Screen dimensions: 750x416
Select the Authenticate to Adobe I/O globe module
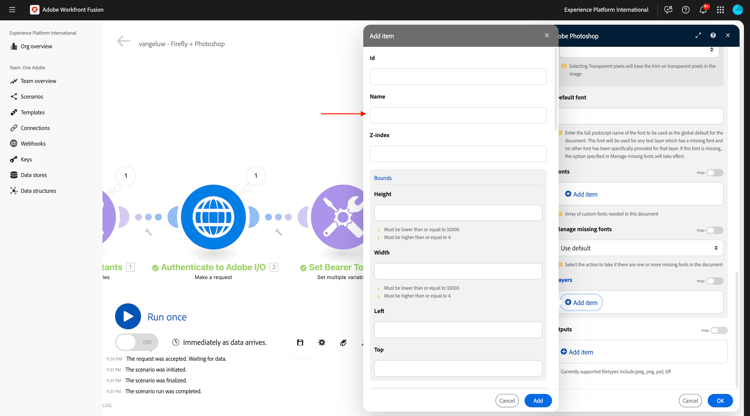213,217
